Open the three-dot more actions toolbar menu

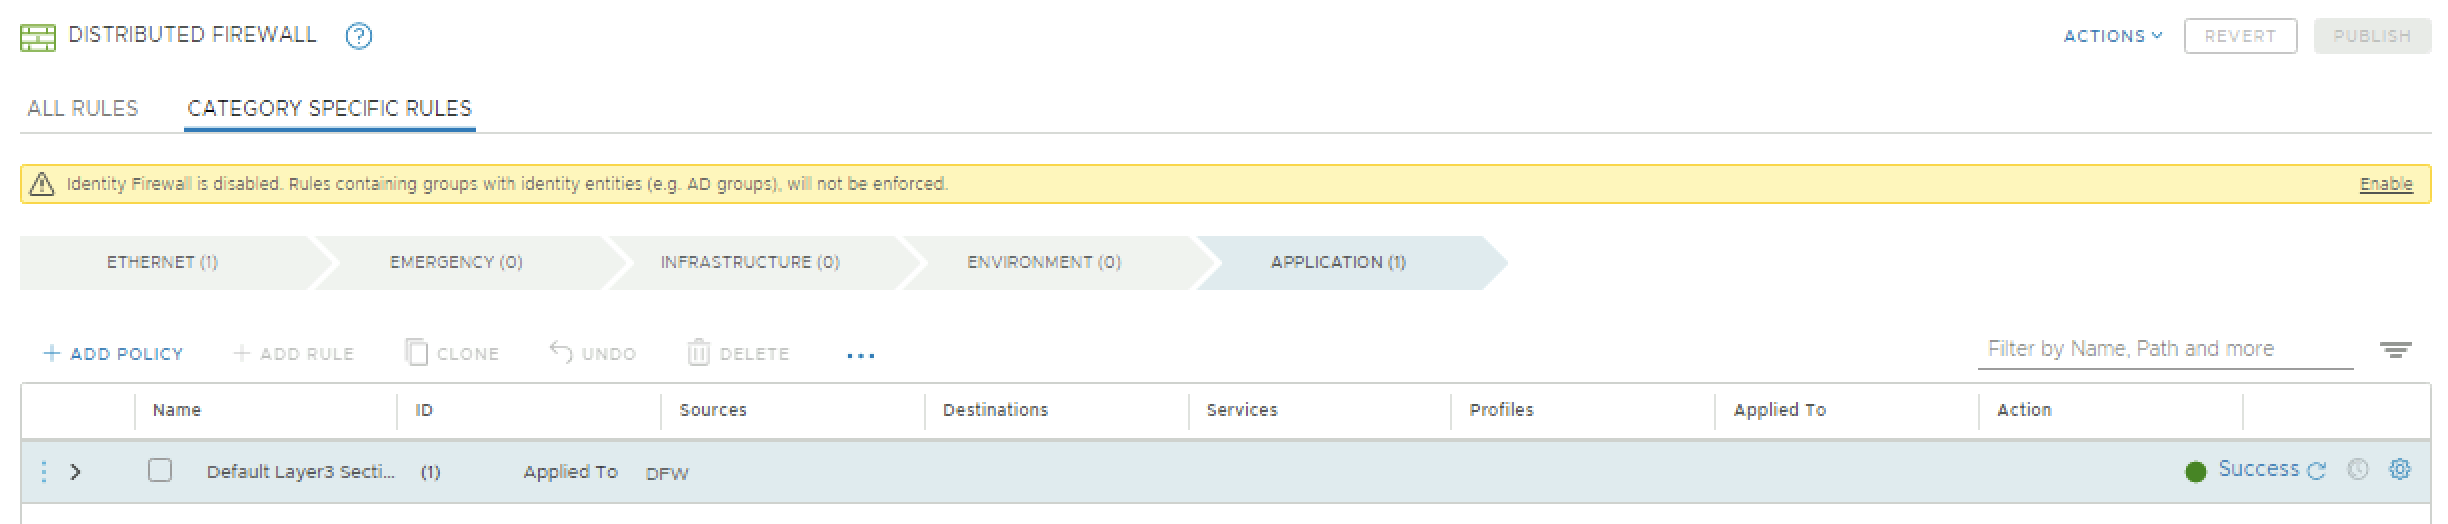click(x=860, y=355)
